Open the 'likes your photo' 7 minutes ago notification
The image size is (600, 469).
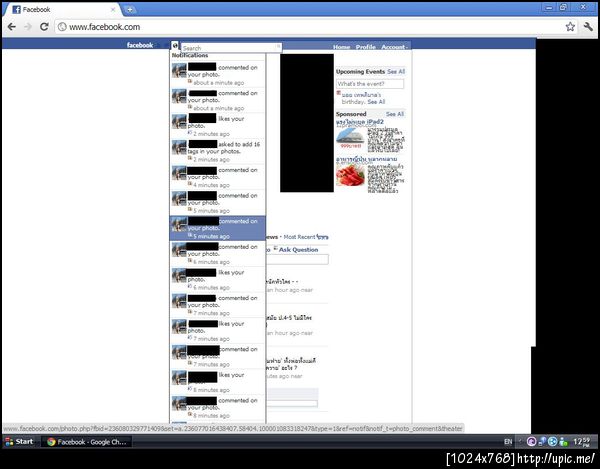pyautogui.click(x=217, y=331)
